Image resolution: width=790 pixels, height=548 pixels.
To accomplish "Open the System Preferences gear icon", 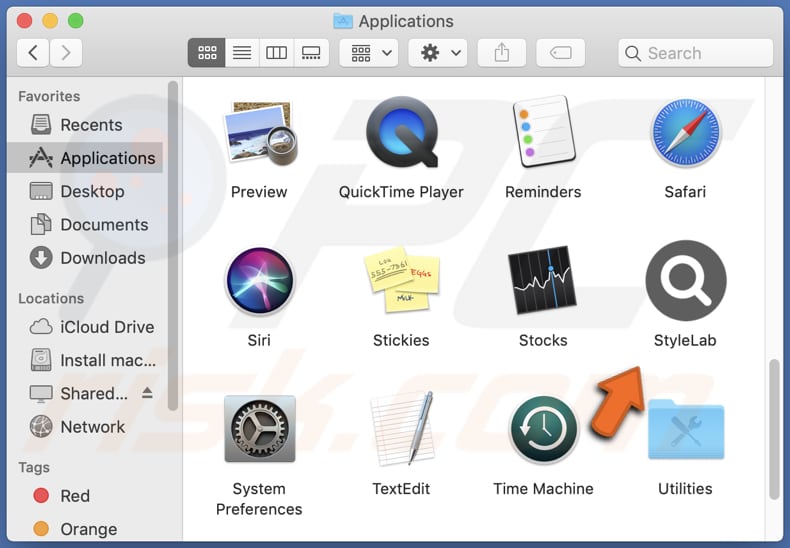I will 259,429.
